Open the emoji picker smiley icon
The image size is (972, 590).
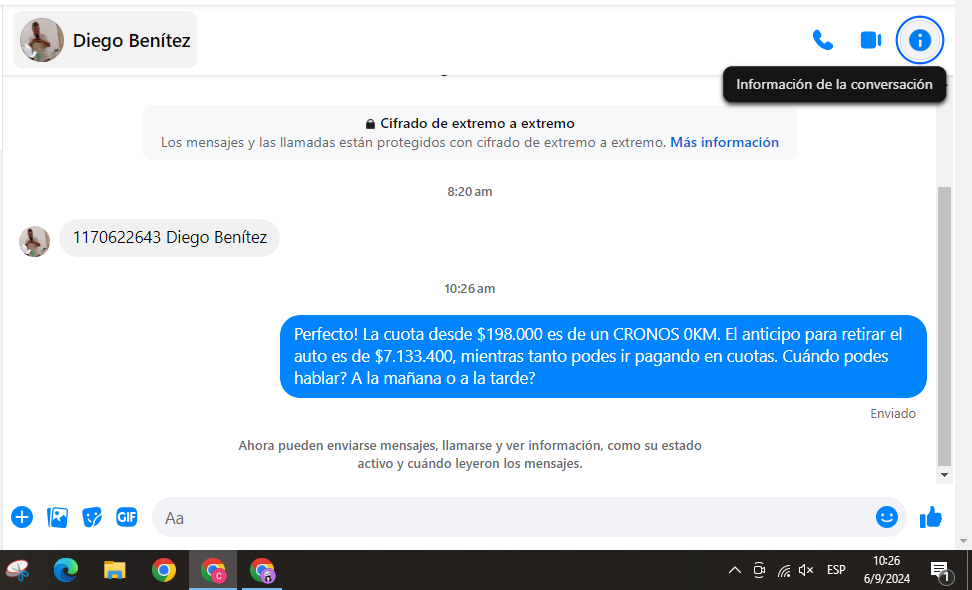[x=886, y=517]
